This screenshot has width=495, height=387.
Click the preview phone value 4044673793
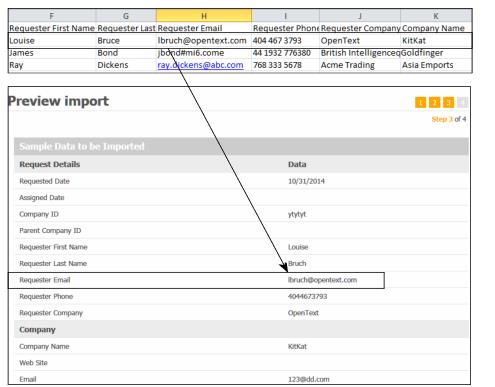308,296
